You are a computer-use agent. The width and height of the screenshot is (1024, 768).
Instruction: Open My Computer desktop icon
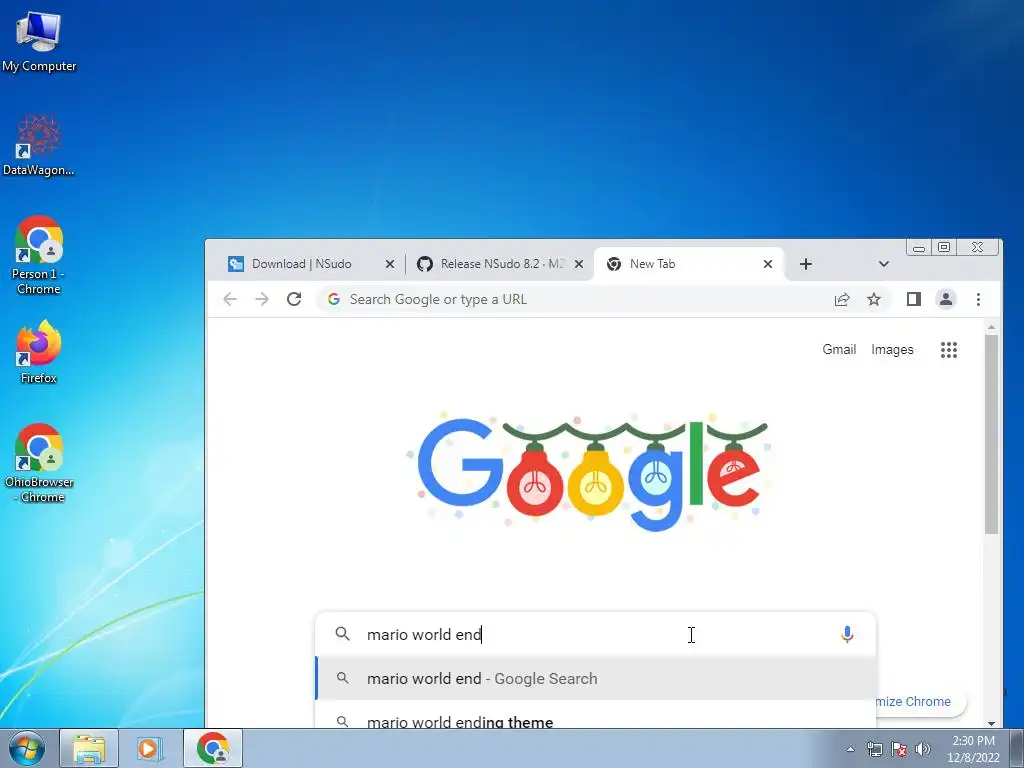39,42
